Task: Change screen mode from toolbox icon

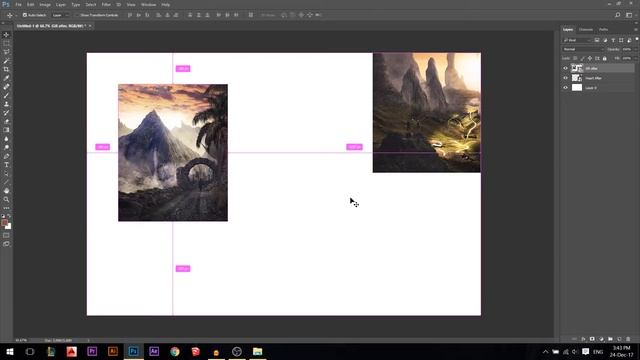Action: pos(6,244)
